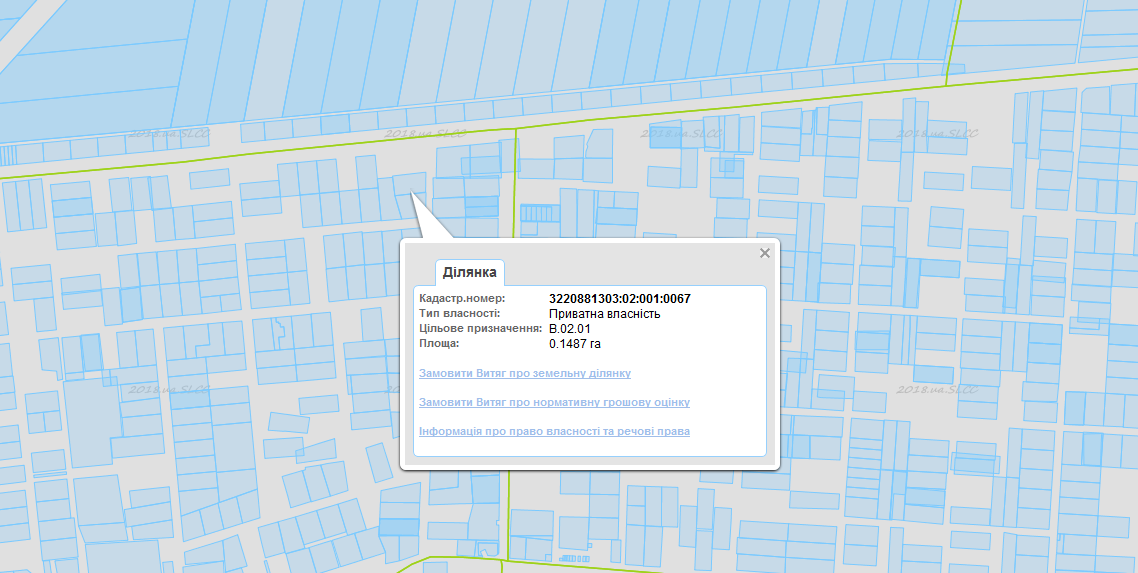Open Замовити Витяг про земельну ділянку link
1138x573 pixels.
click(525, 373)
